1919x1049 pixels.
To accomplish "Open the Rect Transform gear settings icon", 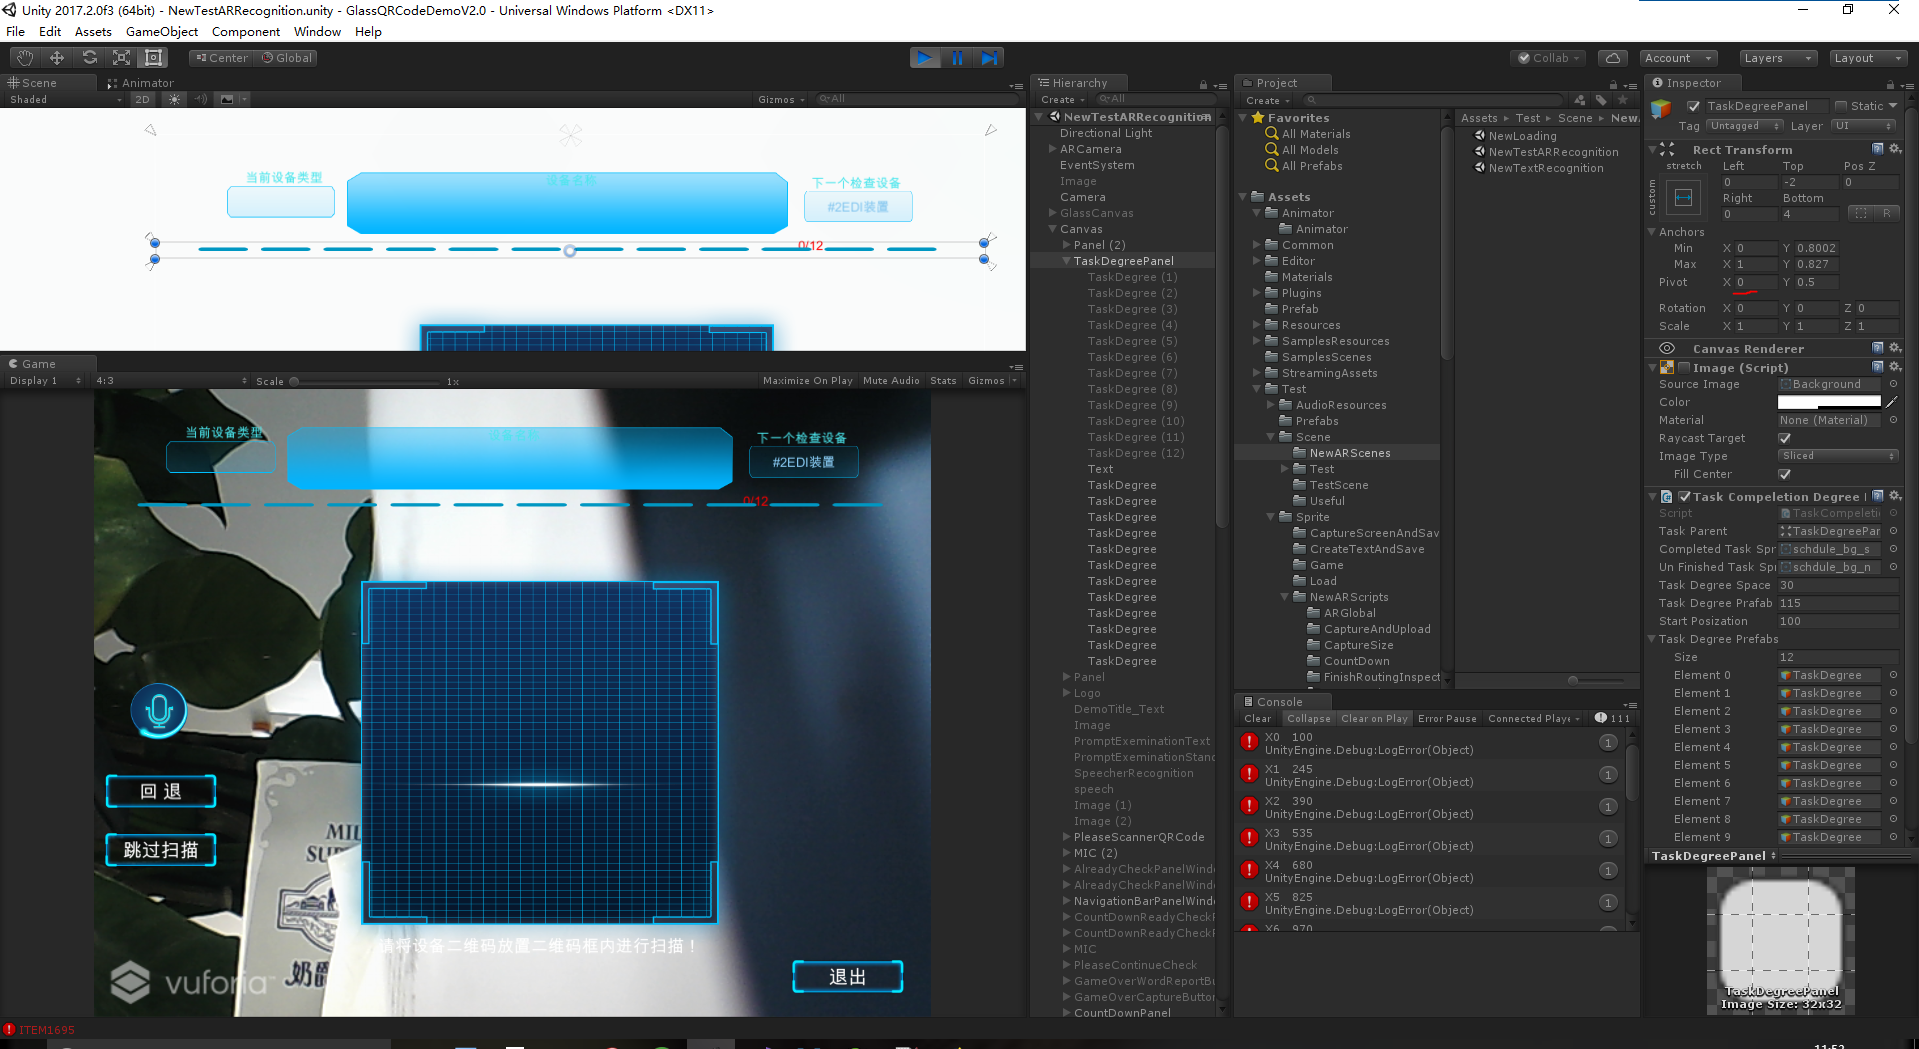I will point(1895,149).
